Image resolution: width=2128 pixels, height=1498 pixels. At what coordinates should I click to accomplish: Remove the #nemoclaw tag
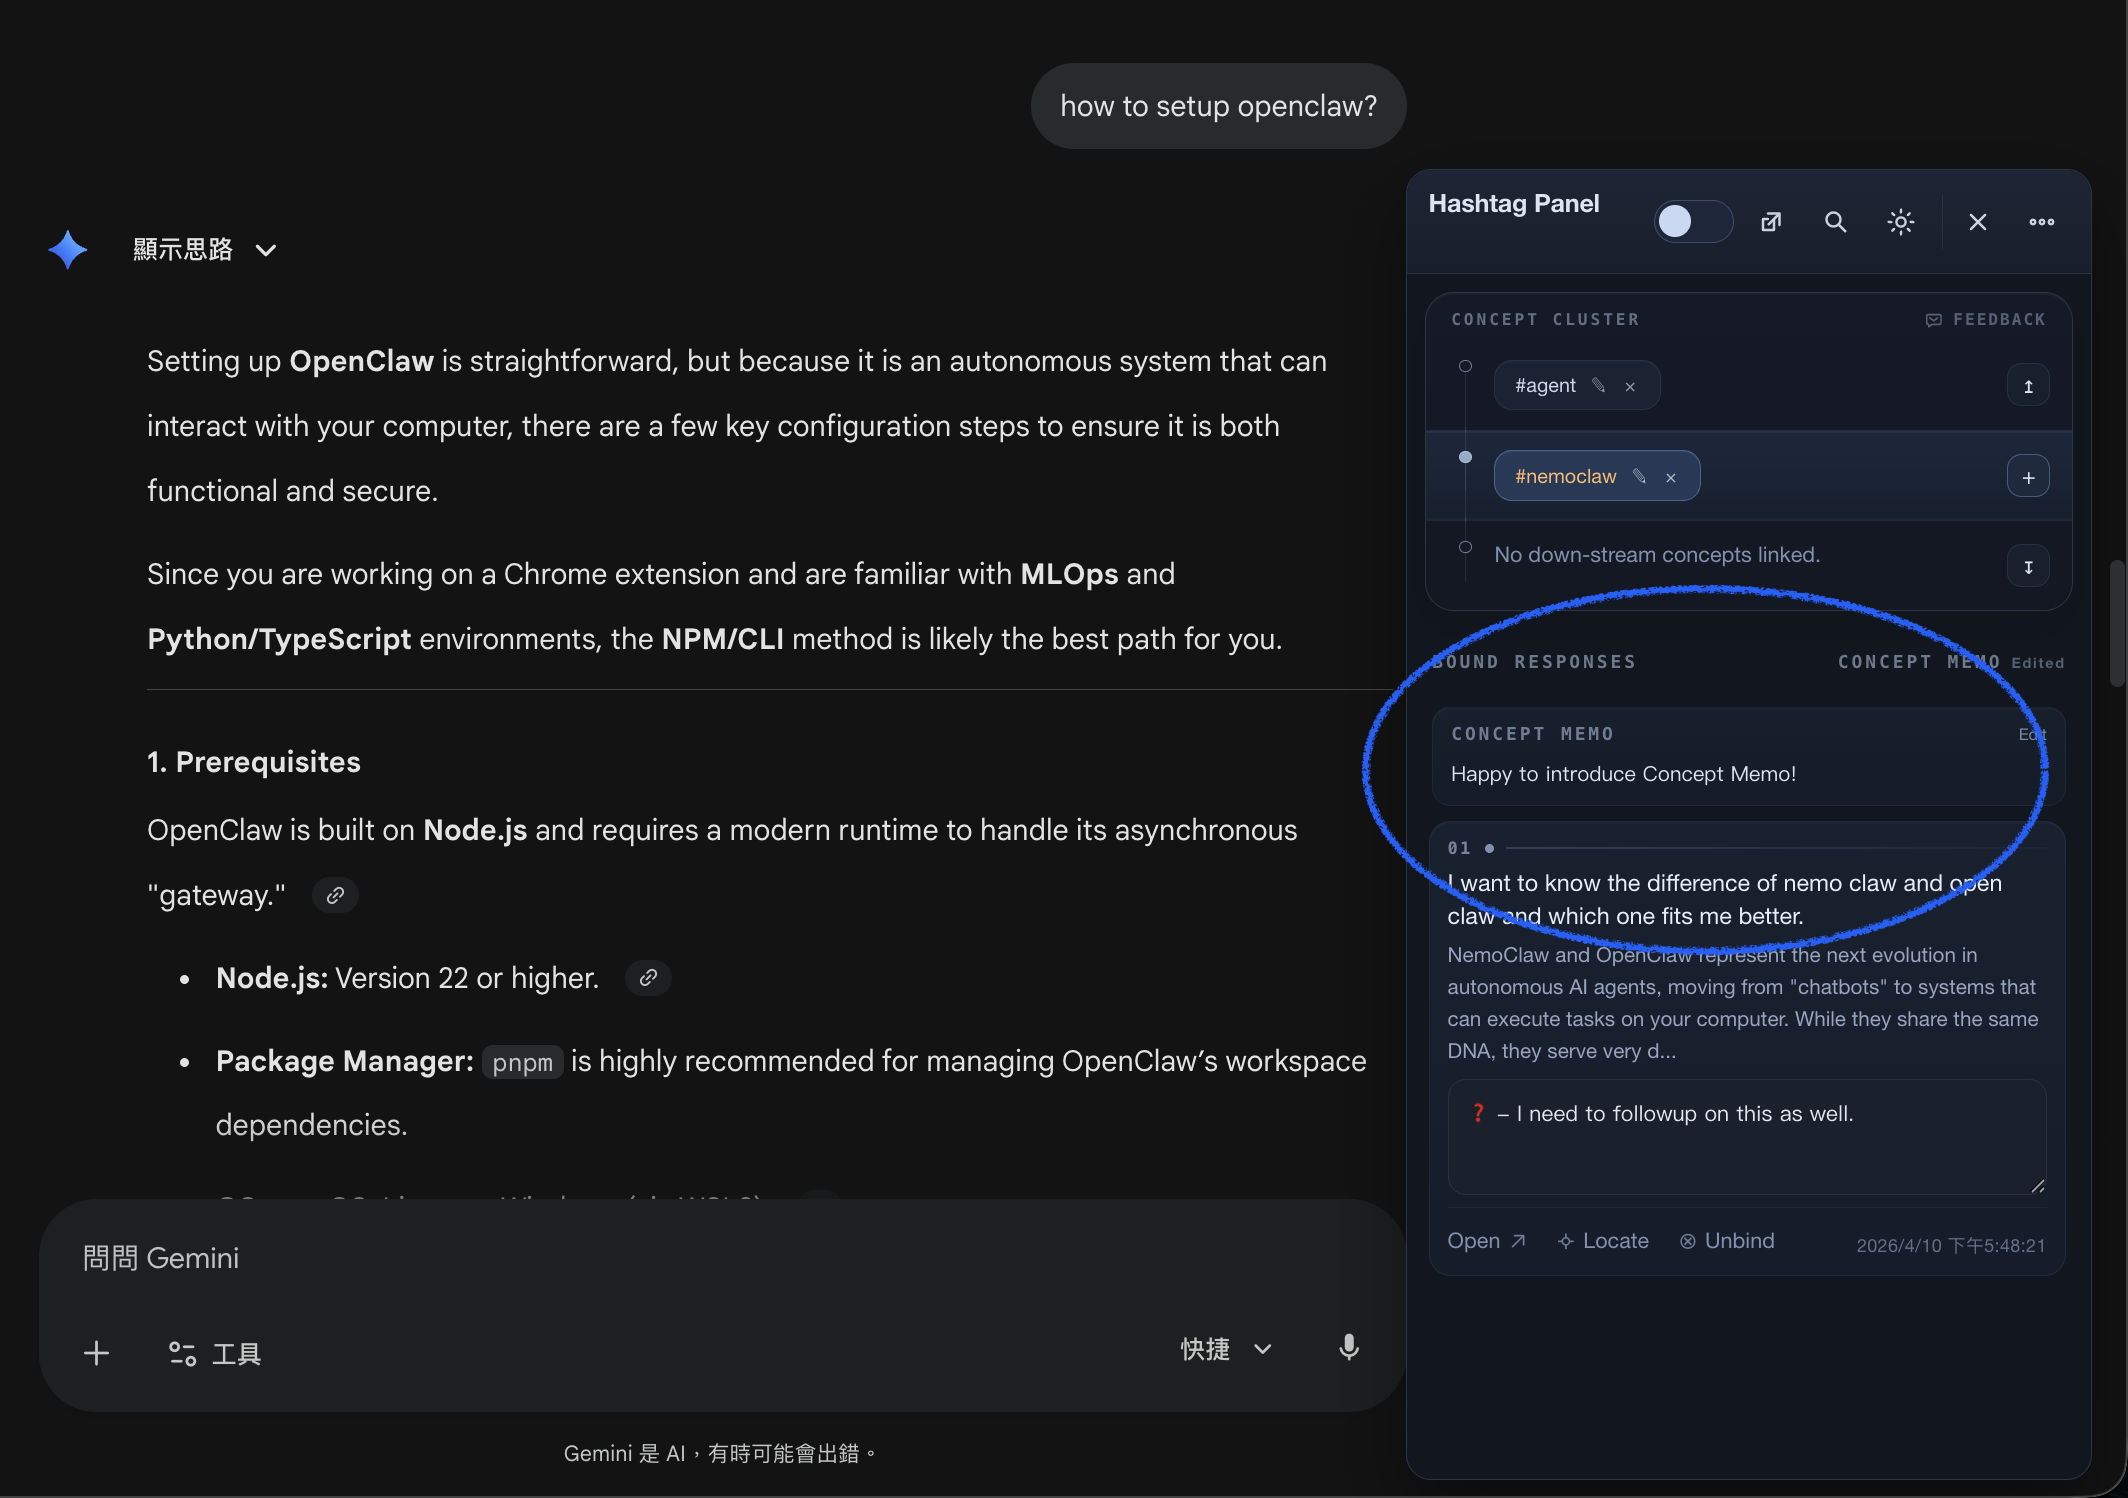[x=1670, y=477]
